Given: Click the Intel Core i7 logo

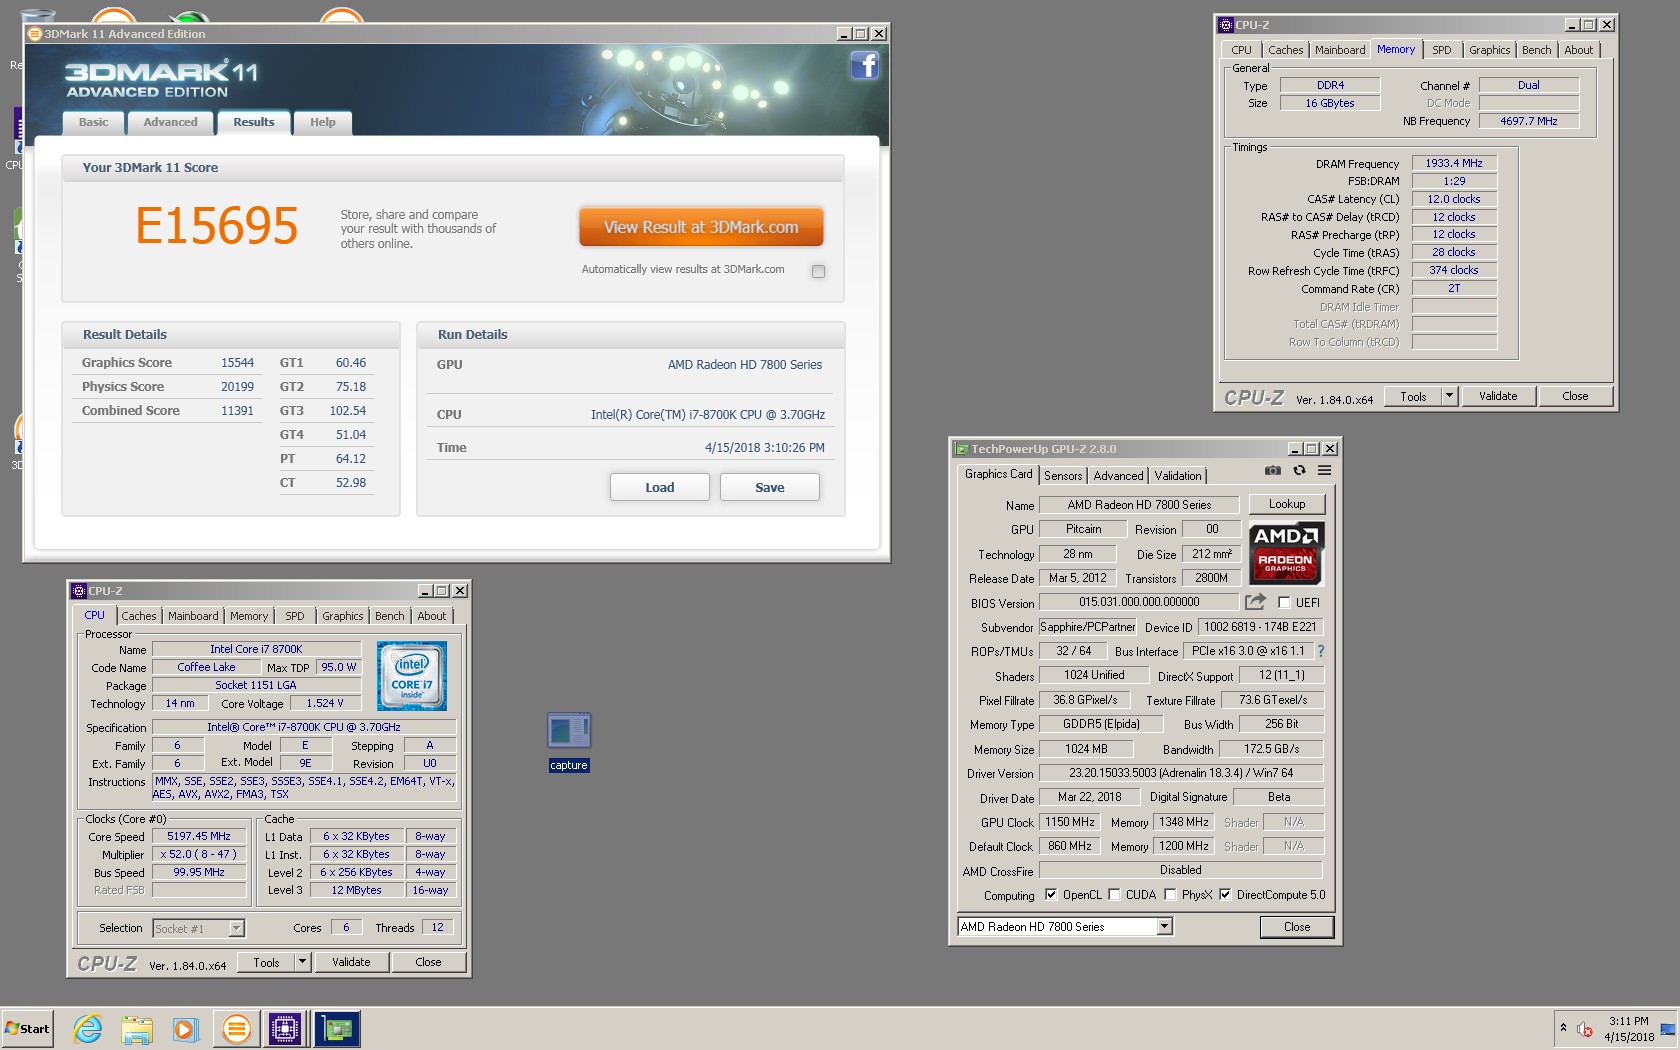Looking at the screenshot, I should 412,677.
